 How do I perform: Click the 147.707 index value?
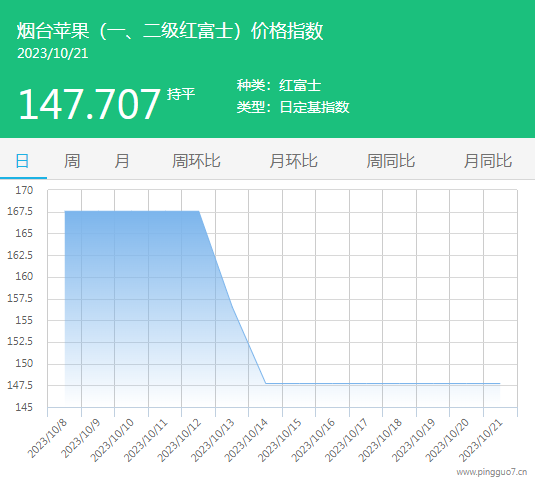[x=89, y=104]
